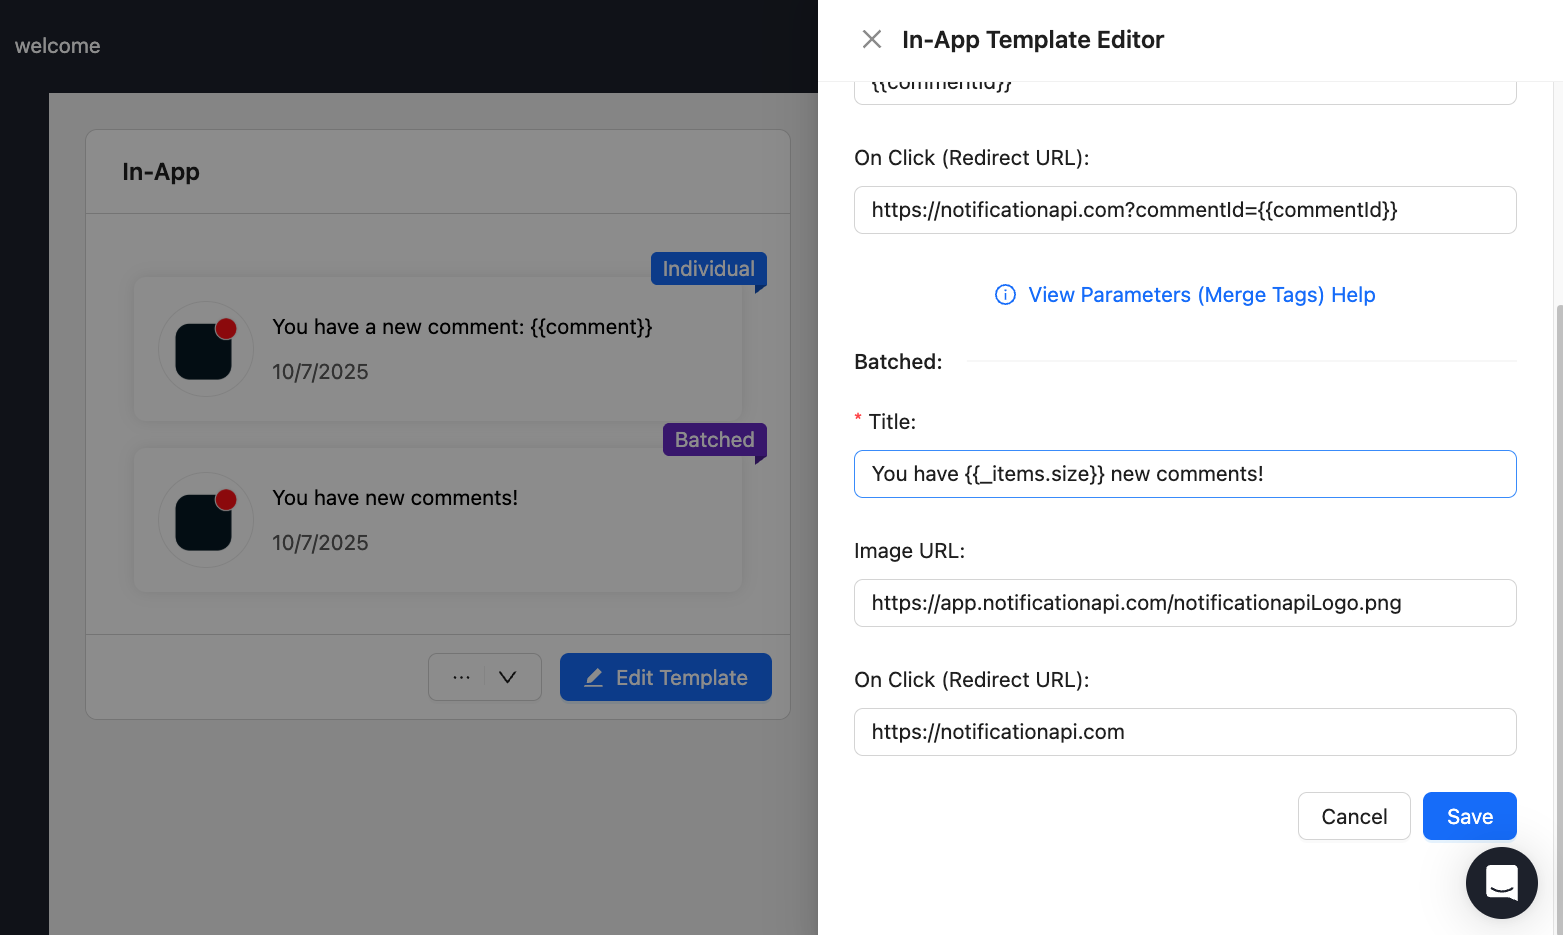The height and width of the screenshot is (935, 1563).
Task: Click the pencil icon on Edit Template button
Action: pyautogui.click(x=593, y=677)
